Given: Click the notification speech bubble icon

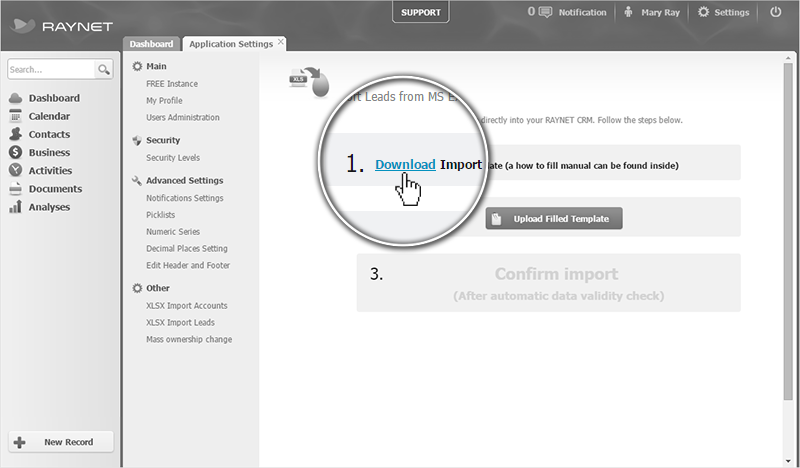Looking at the screenshot, I should click(545, 12).
